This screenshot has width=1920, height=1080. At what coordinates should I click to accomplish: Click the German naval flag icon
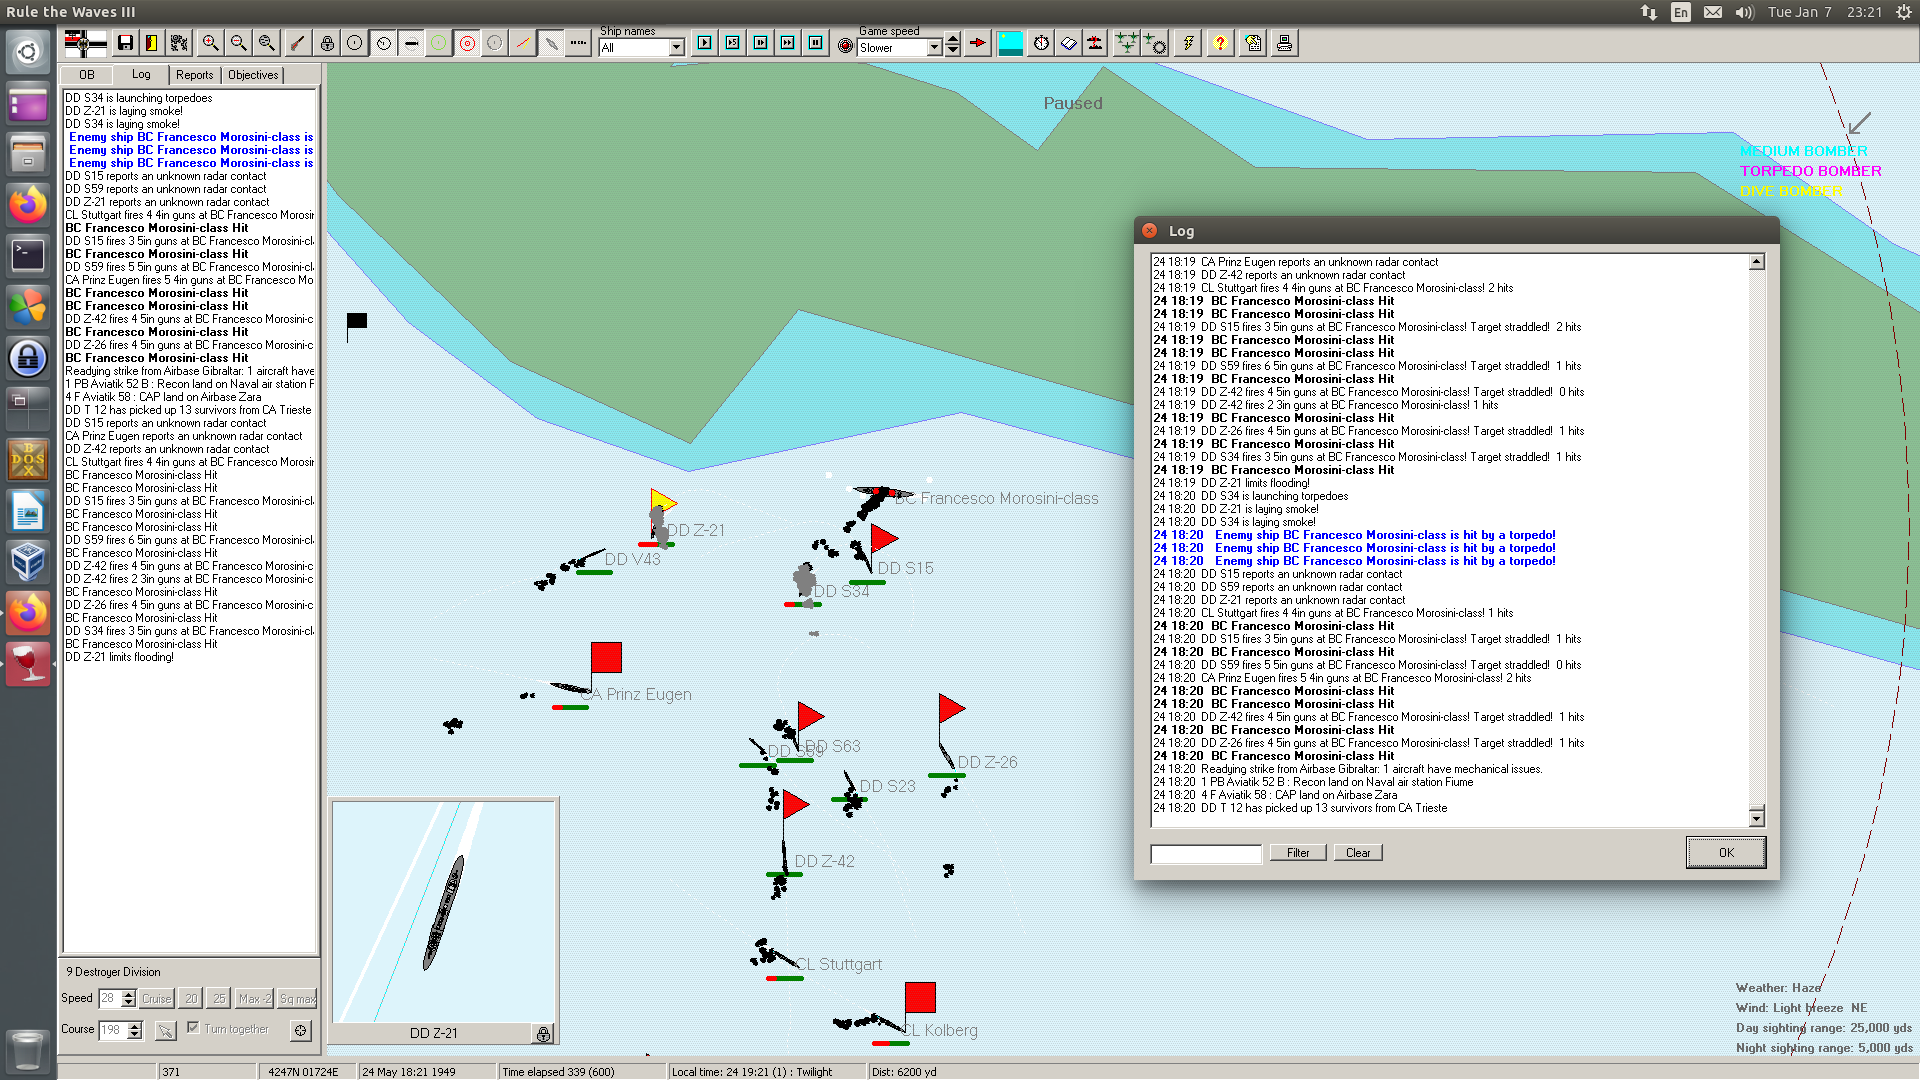[85, 43]
